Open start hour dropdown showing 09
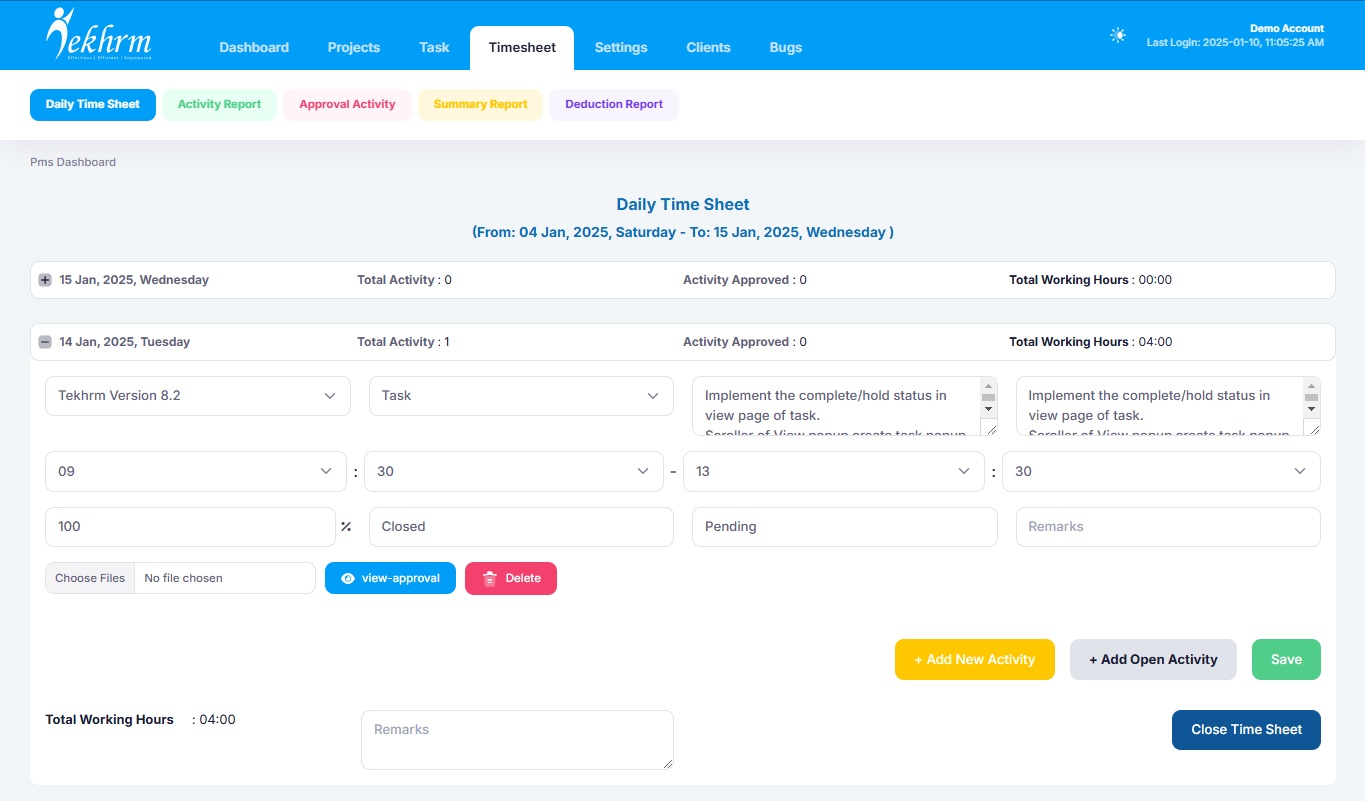The width and height of the screenshot is (1365, 801). coord(195,471)
